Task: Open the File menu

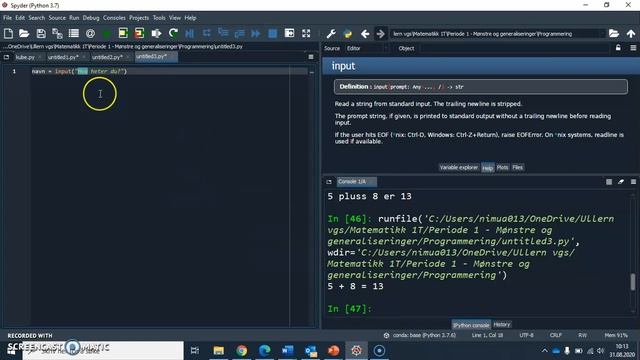Action: click(7, 18)
